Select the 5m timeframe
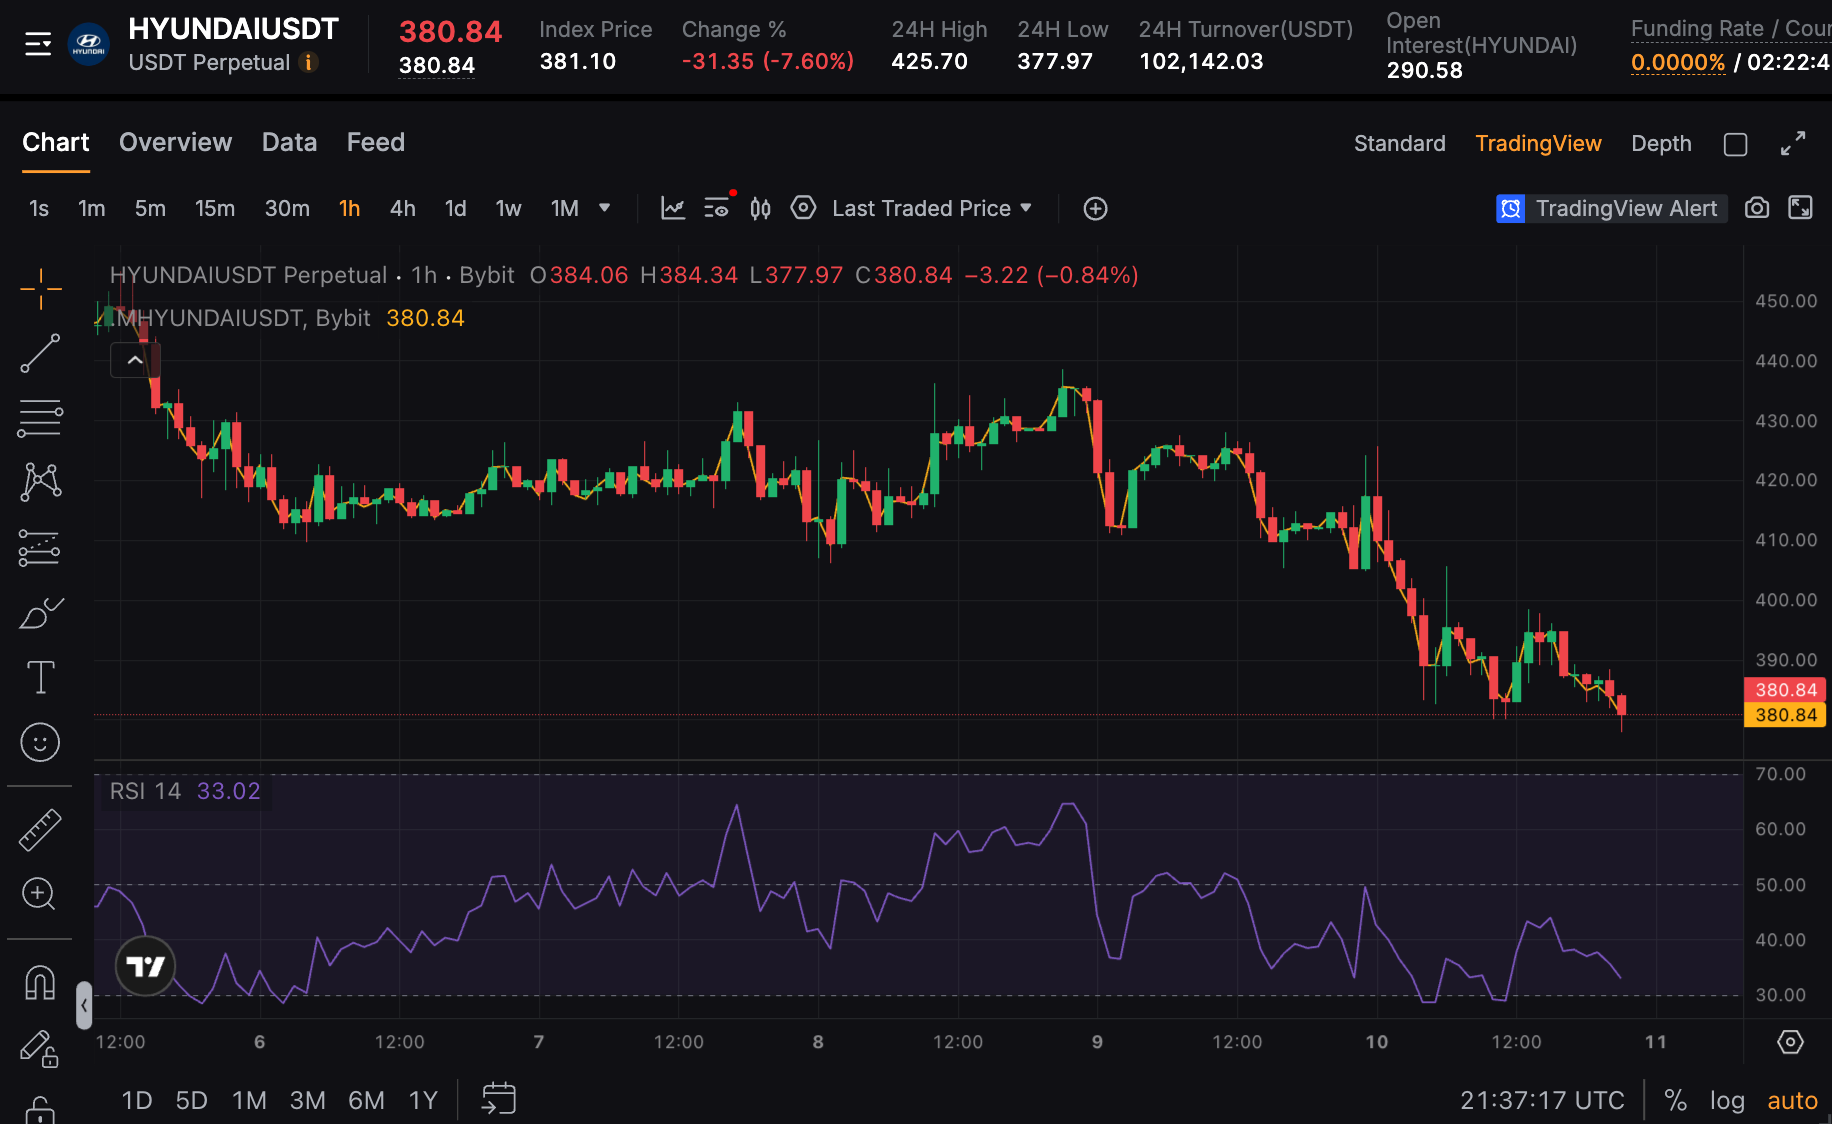The height and width of the screenshot is (1124, 1832). tap(150, 208)
